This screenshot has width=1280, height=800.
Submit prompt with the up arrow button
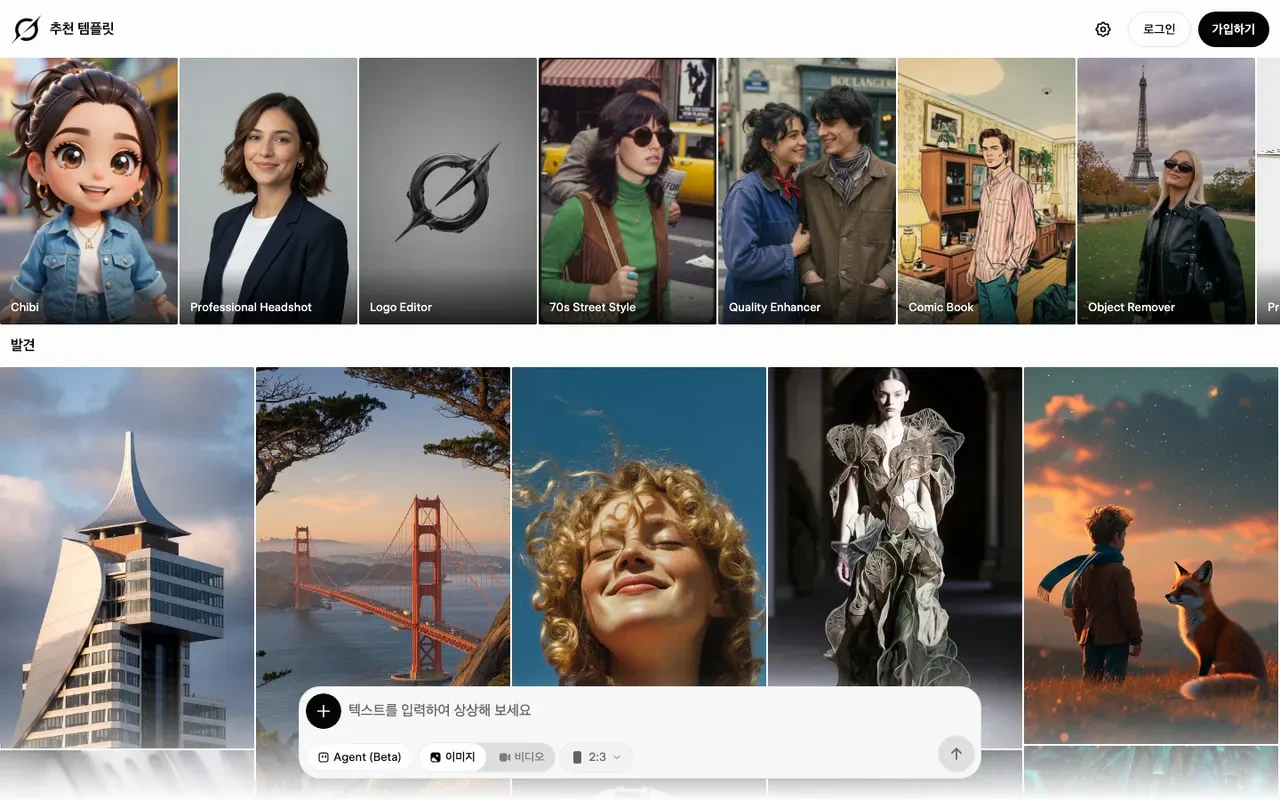click(x=956, y=754)
